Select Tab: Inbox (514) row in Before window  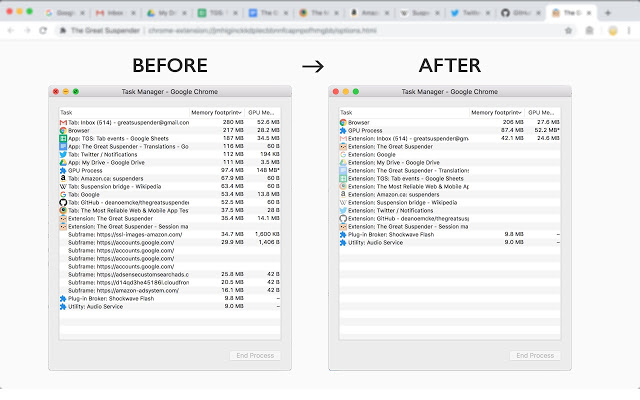click(170, 122)
